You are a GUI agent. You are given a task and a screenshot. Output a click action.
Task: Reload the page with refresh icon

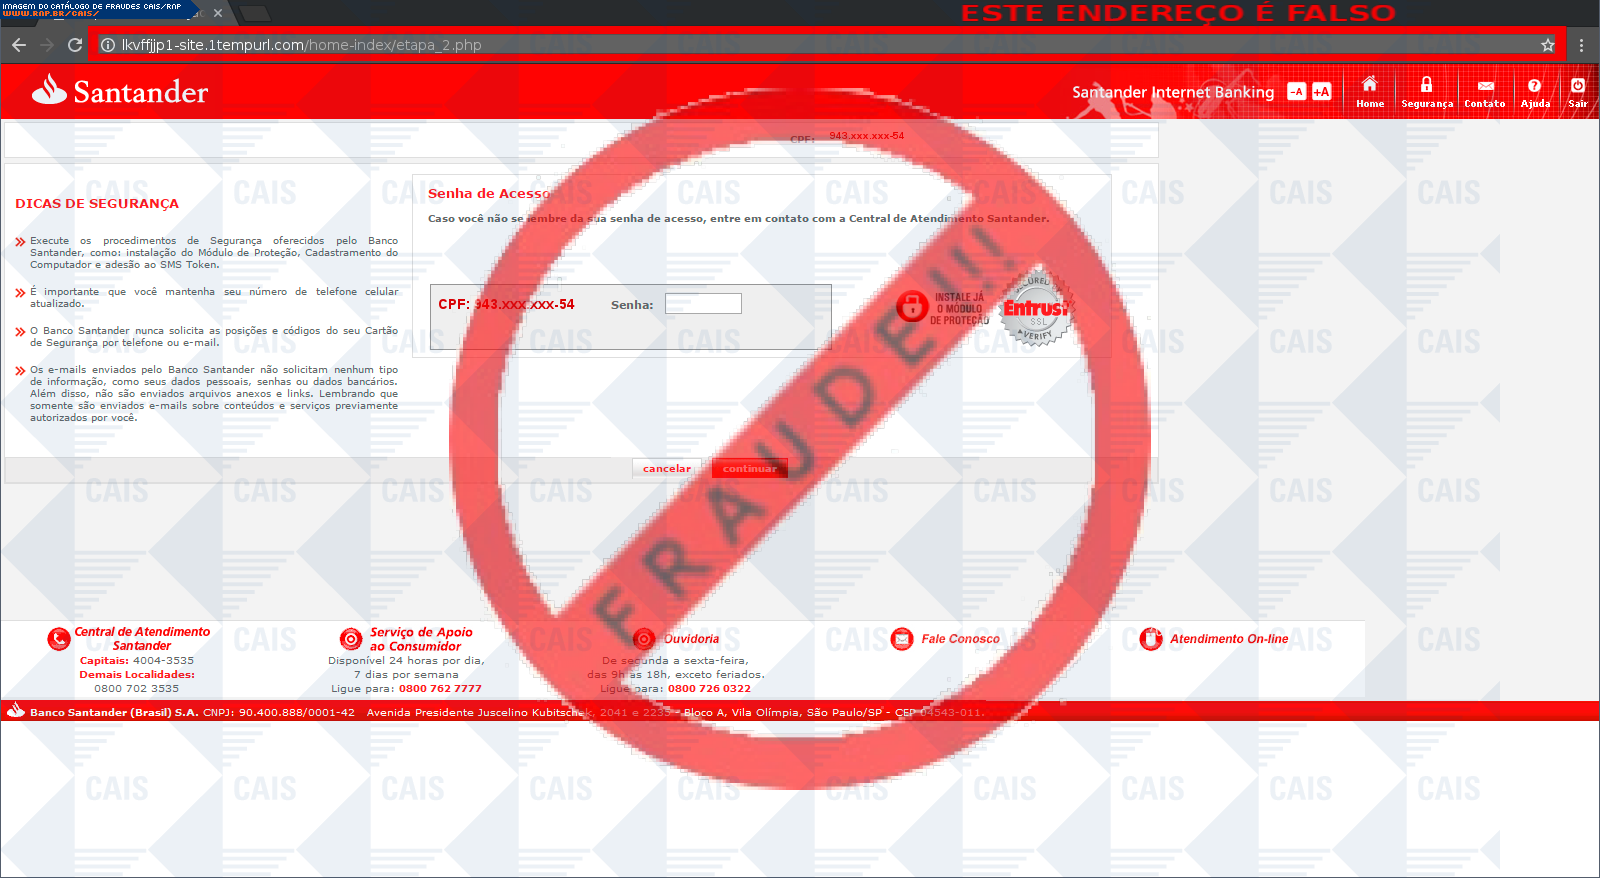pyautogui.click(x=75, y=45)
